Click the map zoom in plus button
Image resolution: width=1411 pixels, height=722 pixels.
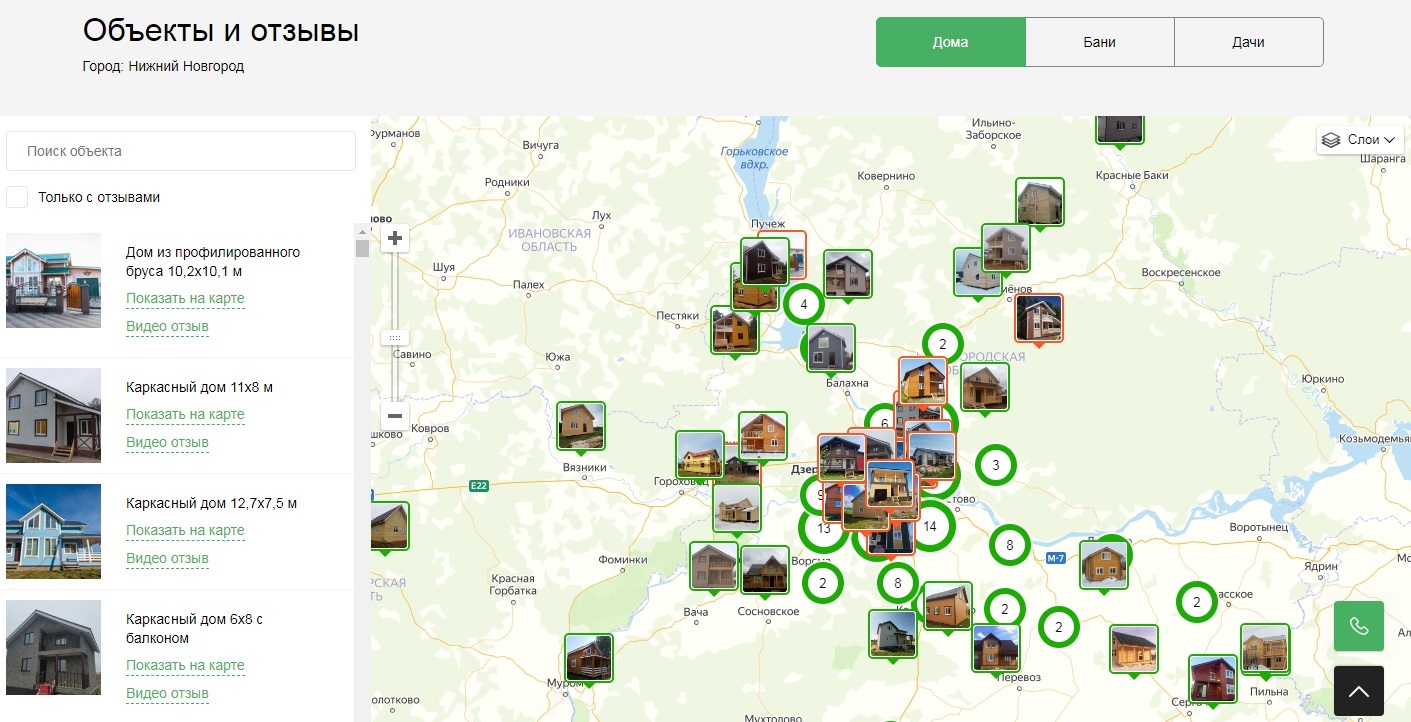point(395,238)
